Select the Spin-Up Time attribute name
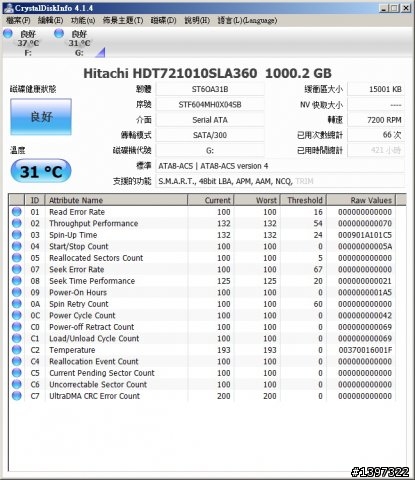 [73, 235]
